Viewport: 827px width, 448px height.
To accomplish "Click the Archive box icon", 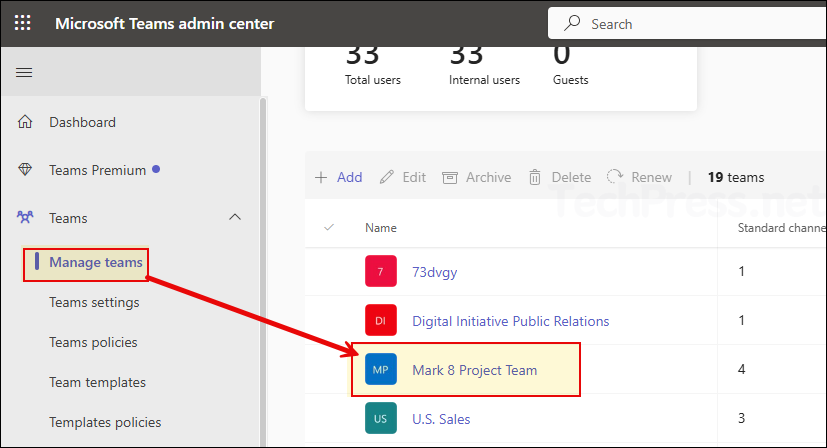I will coord(450,177).
